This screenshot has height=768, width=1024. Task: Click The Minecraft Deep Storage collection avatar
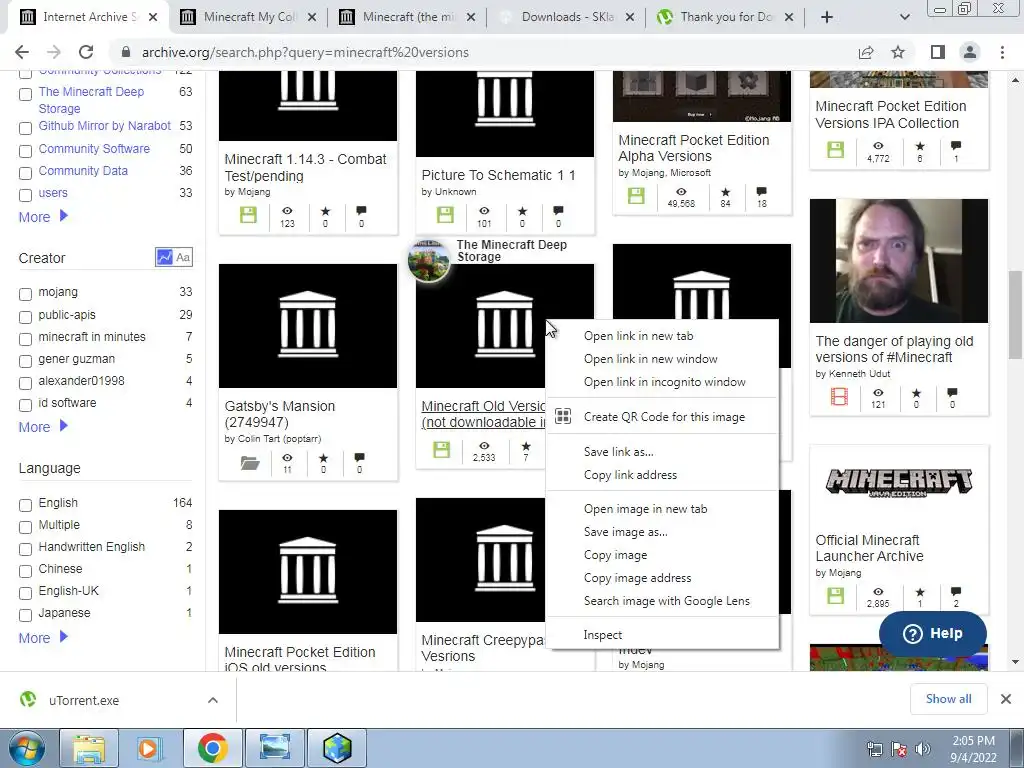tap(428, 260)
